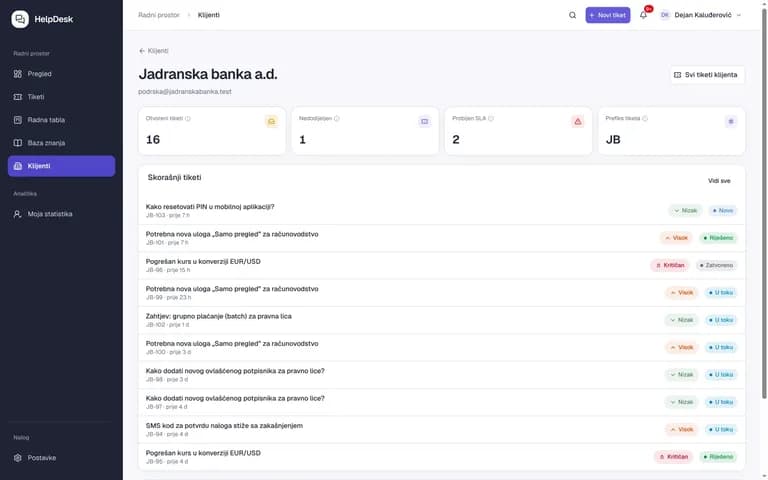This screenshot has width=768, height=480.
Task: Click Svi tiketi klijenta button
Action: [x=707, y=75]
